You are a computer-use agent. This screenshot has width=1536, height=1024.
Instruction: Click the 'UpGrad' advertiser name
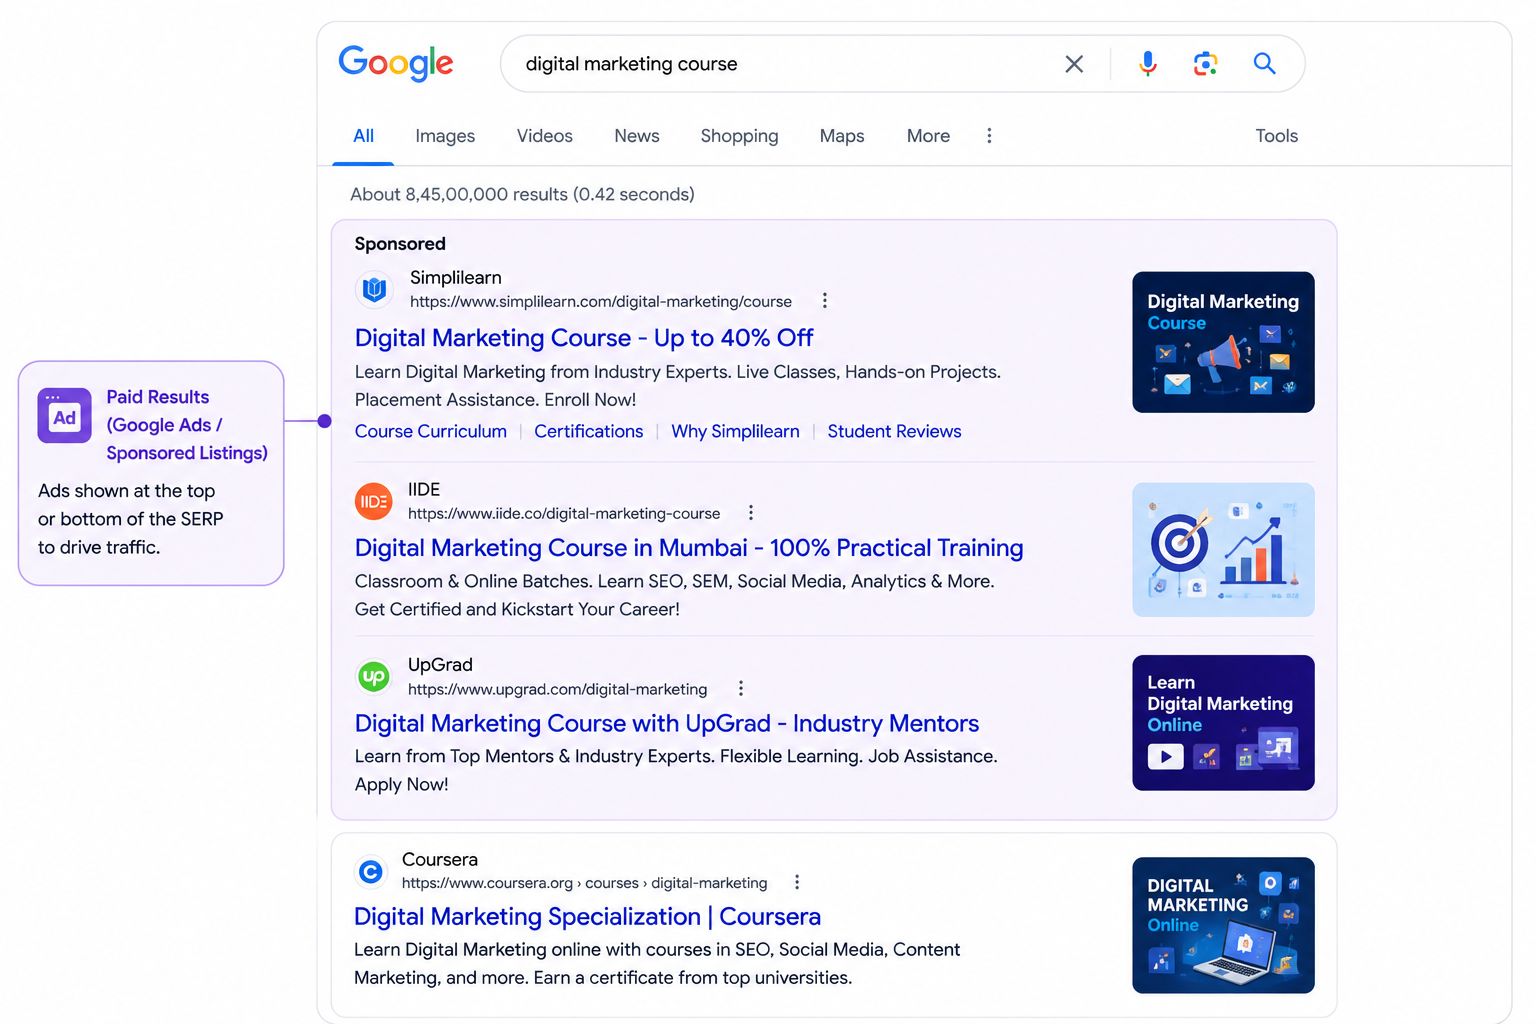[x=440, y=665]
